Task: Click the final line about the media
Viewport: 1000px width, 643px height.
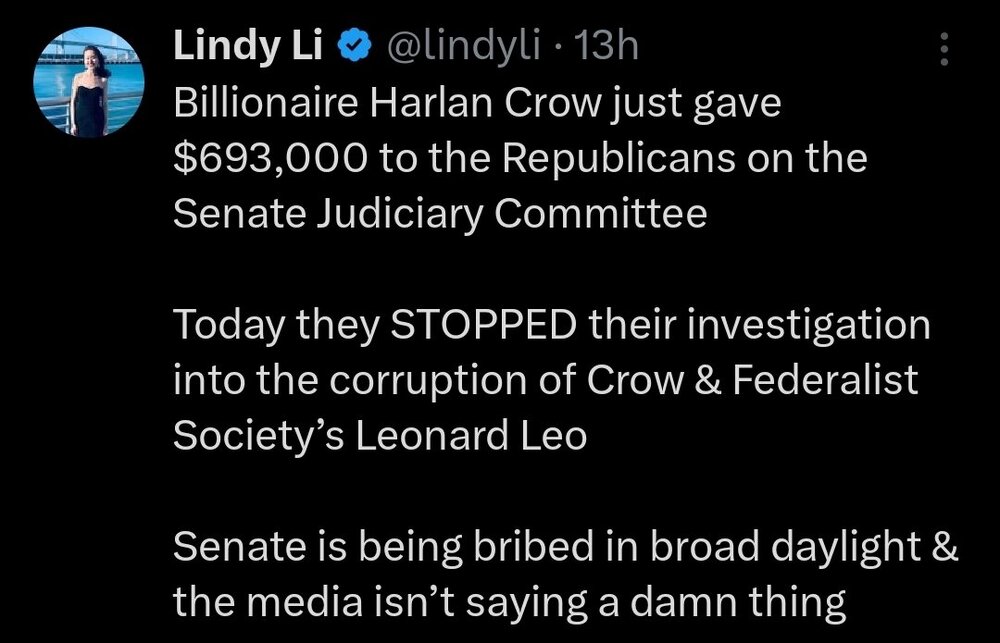Action: point(509,602)
